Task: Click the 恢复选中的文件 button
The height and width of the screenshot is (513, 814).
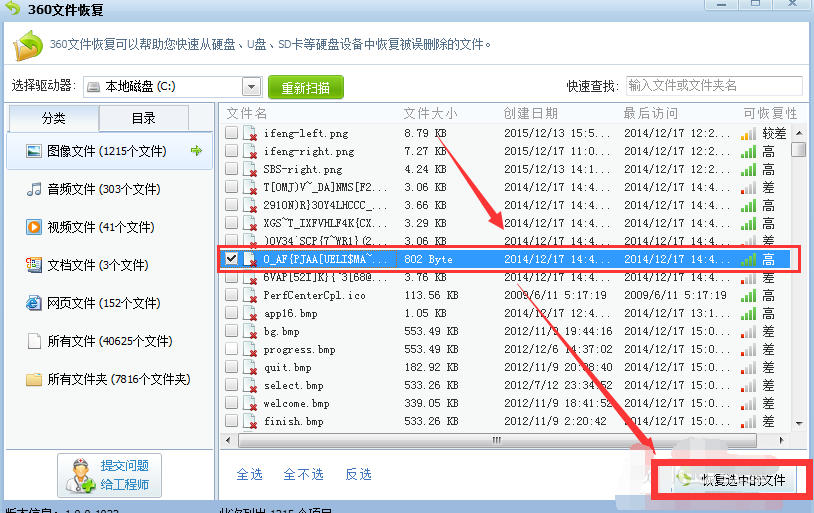Action: point(733,480)
